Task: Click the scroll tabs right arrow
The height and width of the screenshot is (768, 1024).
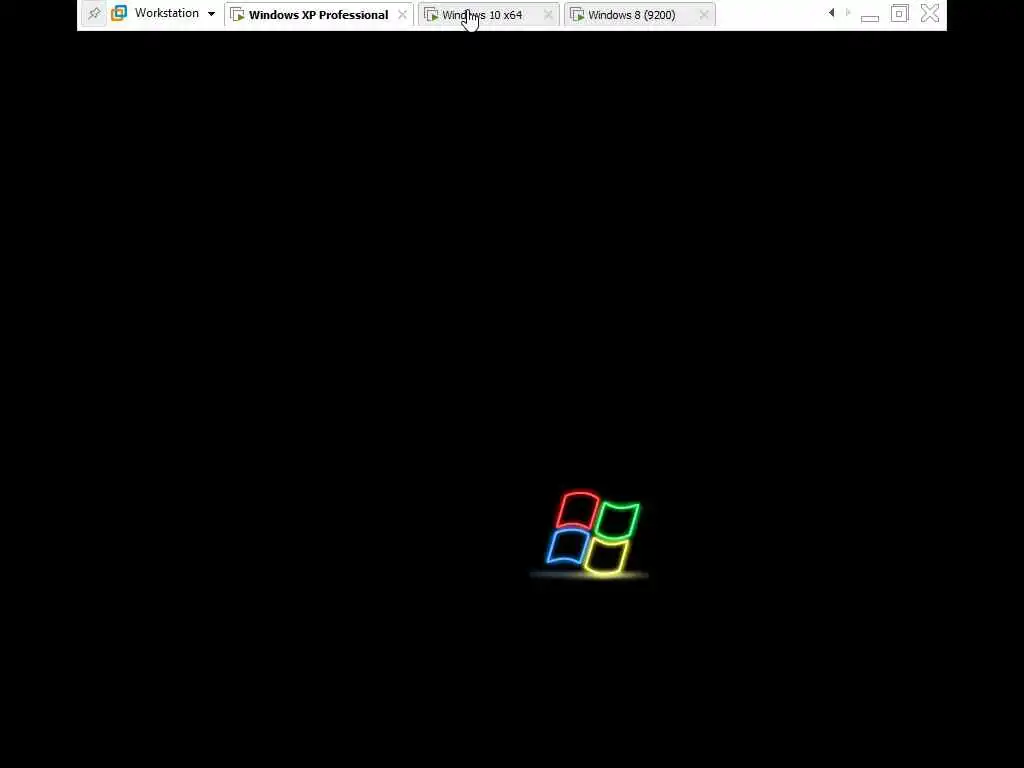Action: 848,12
